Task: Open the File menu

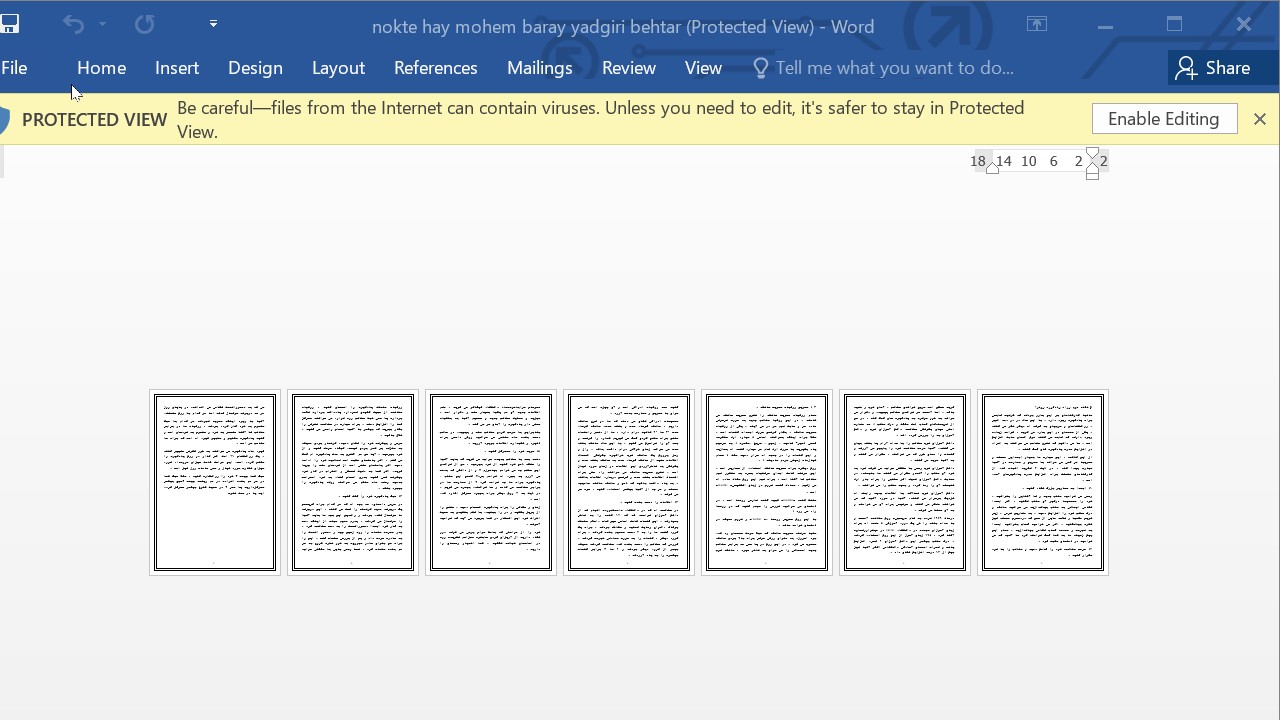Action: coord(14,68)
